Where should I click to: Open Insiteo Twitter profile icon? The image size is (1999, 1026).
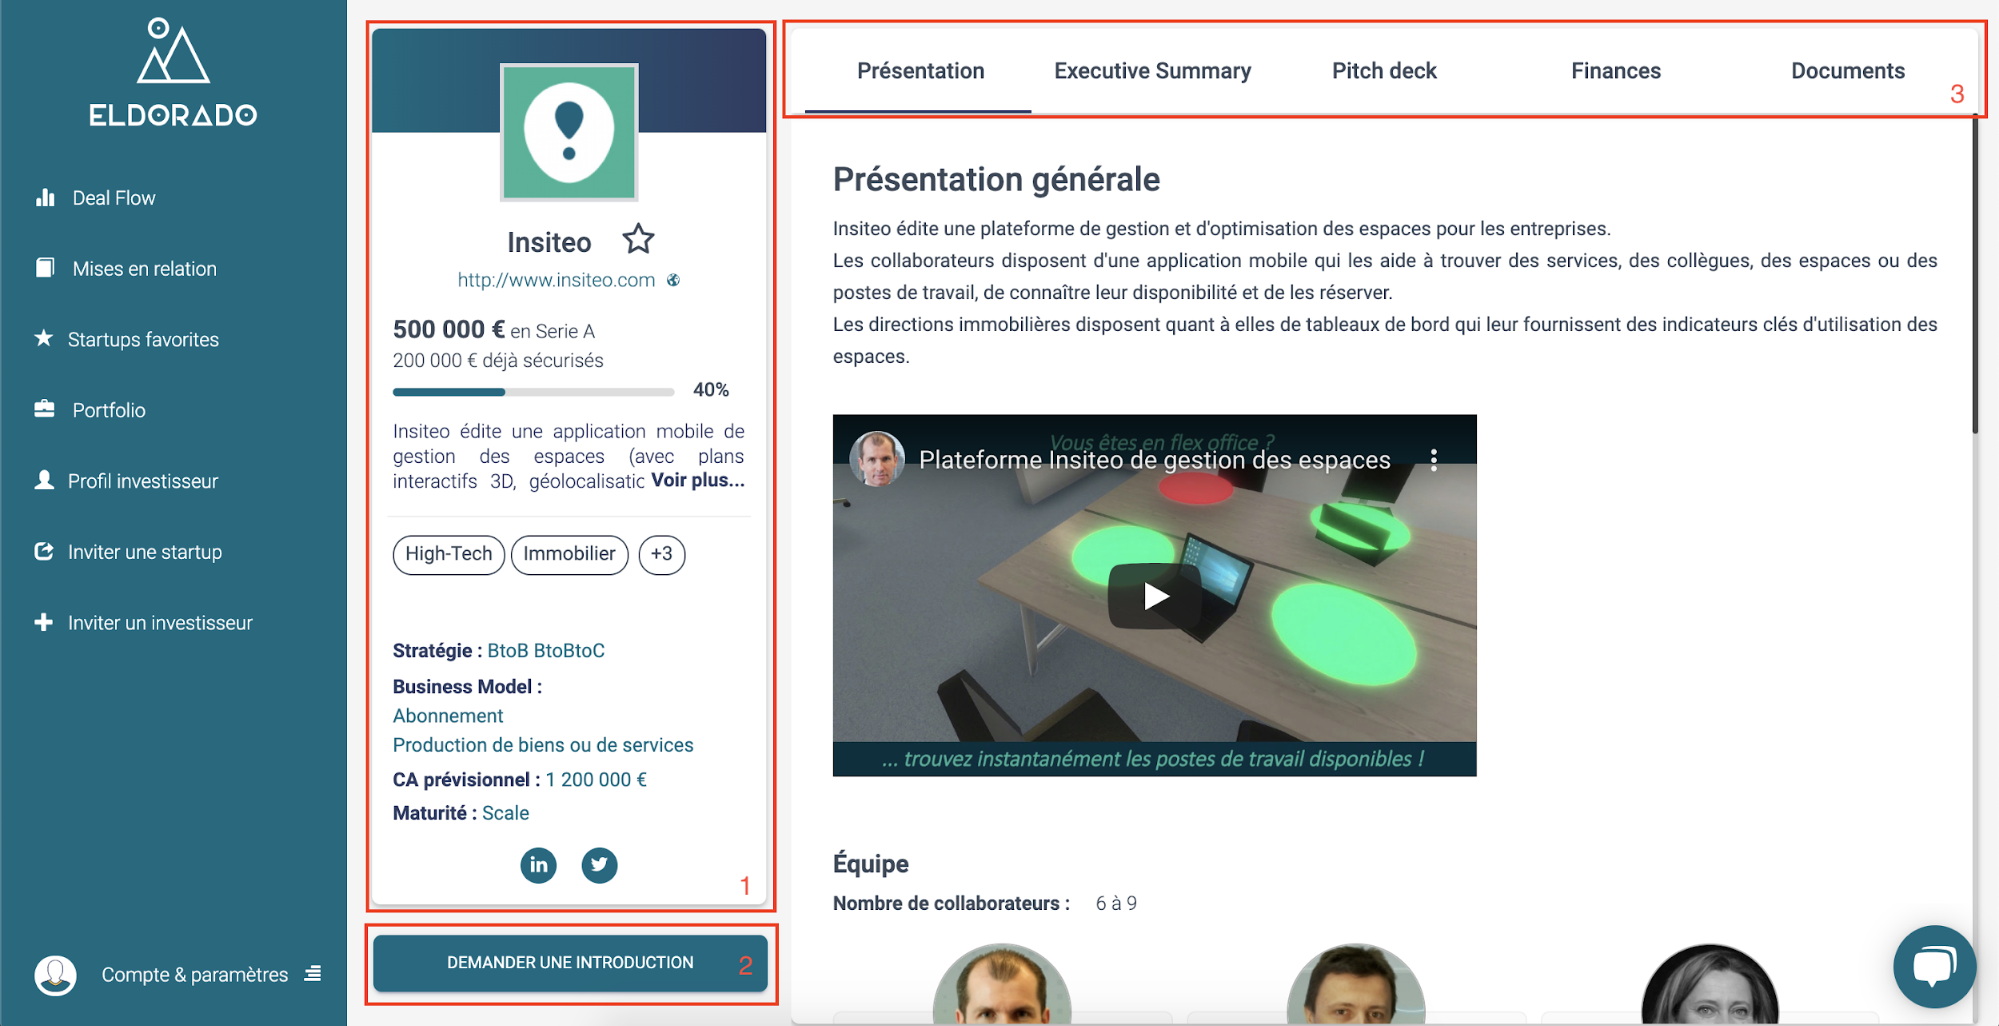point(599,865)
